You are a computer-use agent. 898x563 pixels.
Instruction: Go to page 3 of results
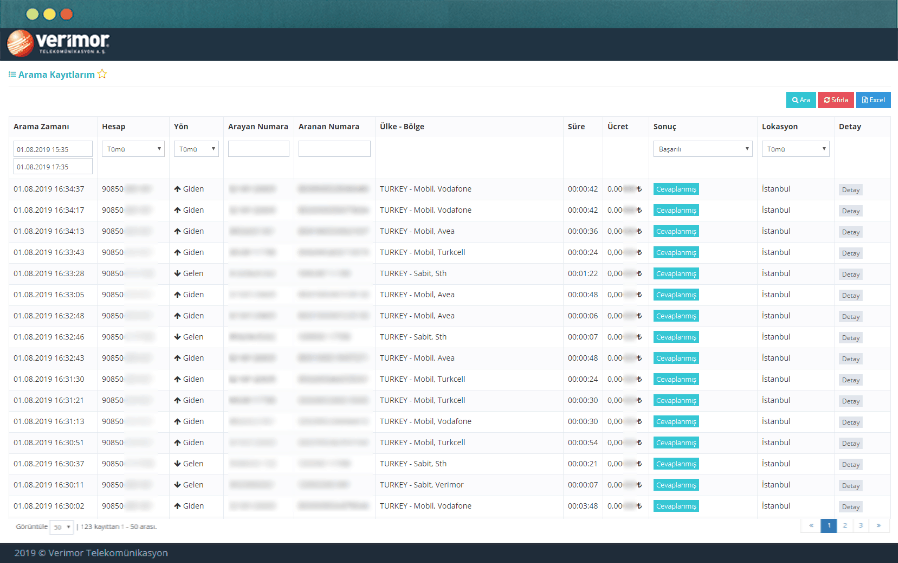click(861, 526)
